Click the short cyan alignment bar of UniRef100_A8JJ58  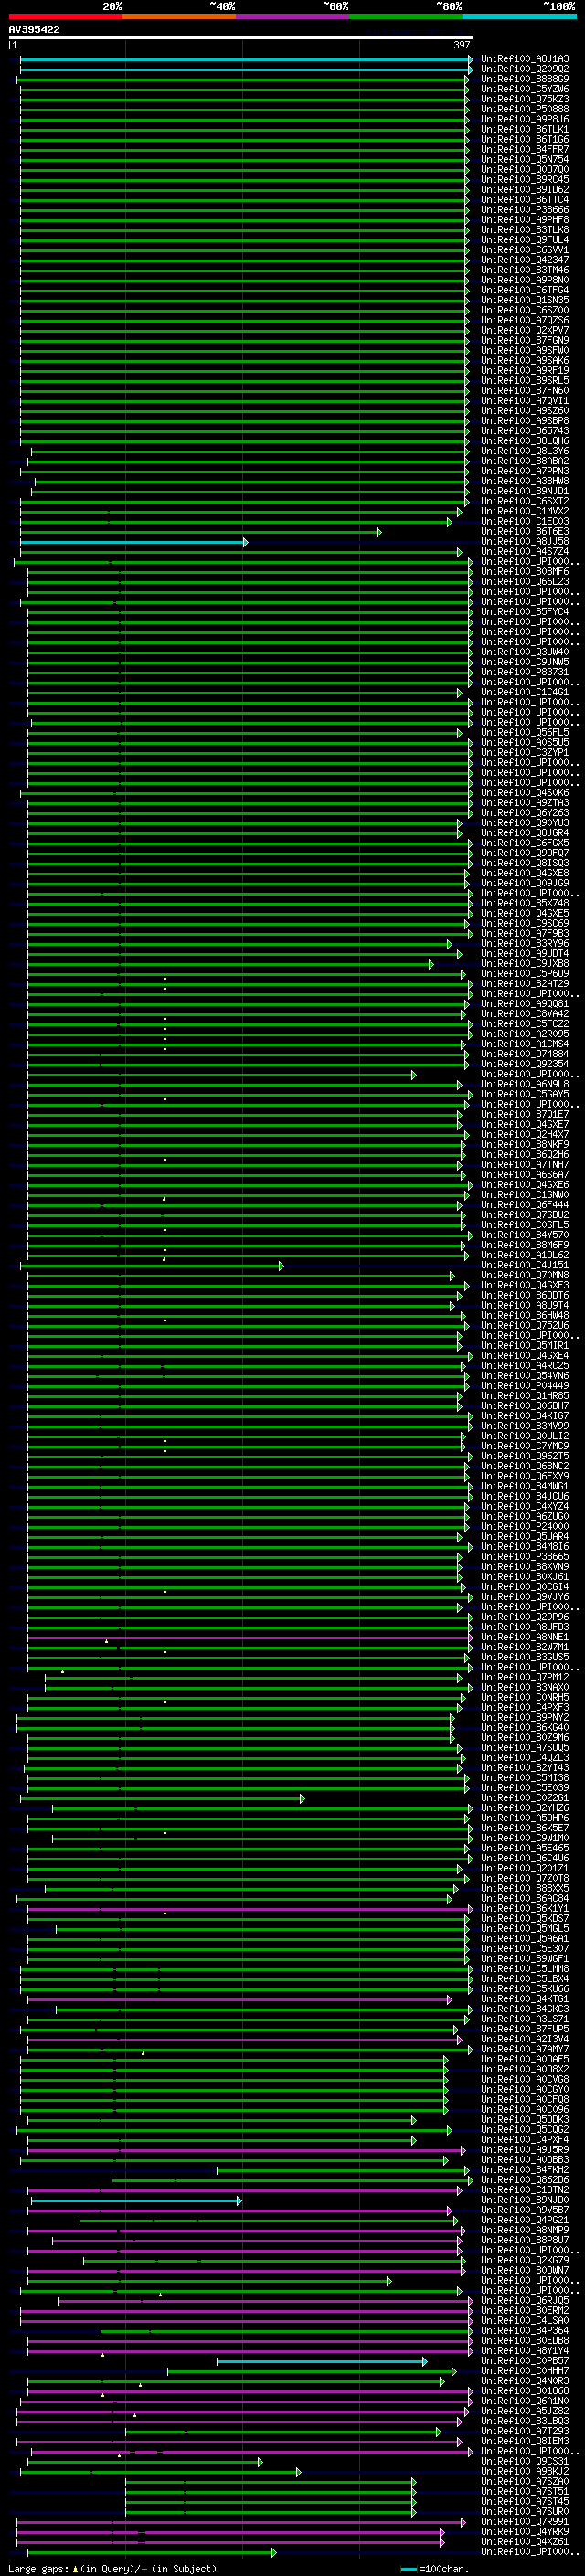pyautogui.click(x=134, y=542)
